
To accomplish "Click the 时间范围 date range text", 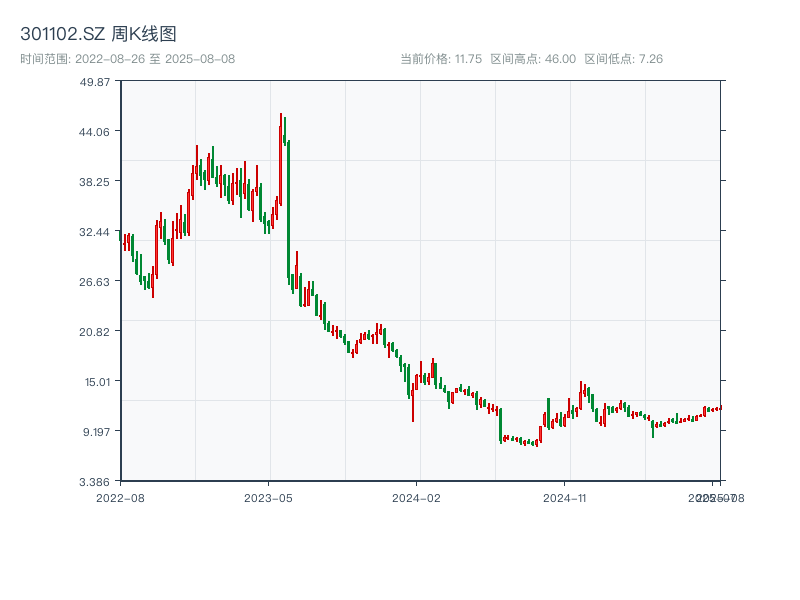I will 127,59.
